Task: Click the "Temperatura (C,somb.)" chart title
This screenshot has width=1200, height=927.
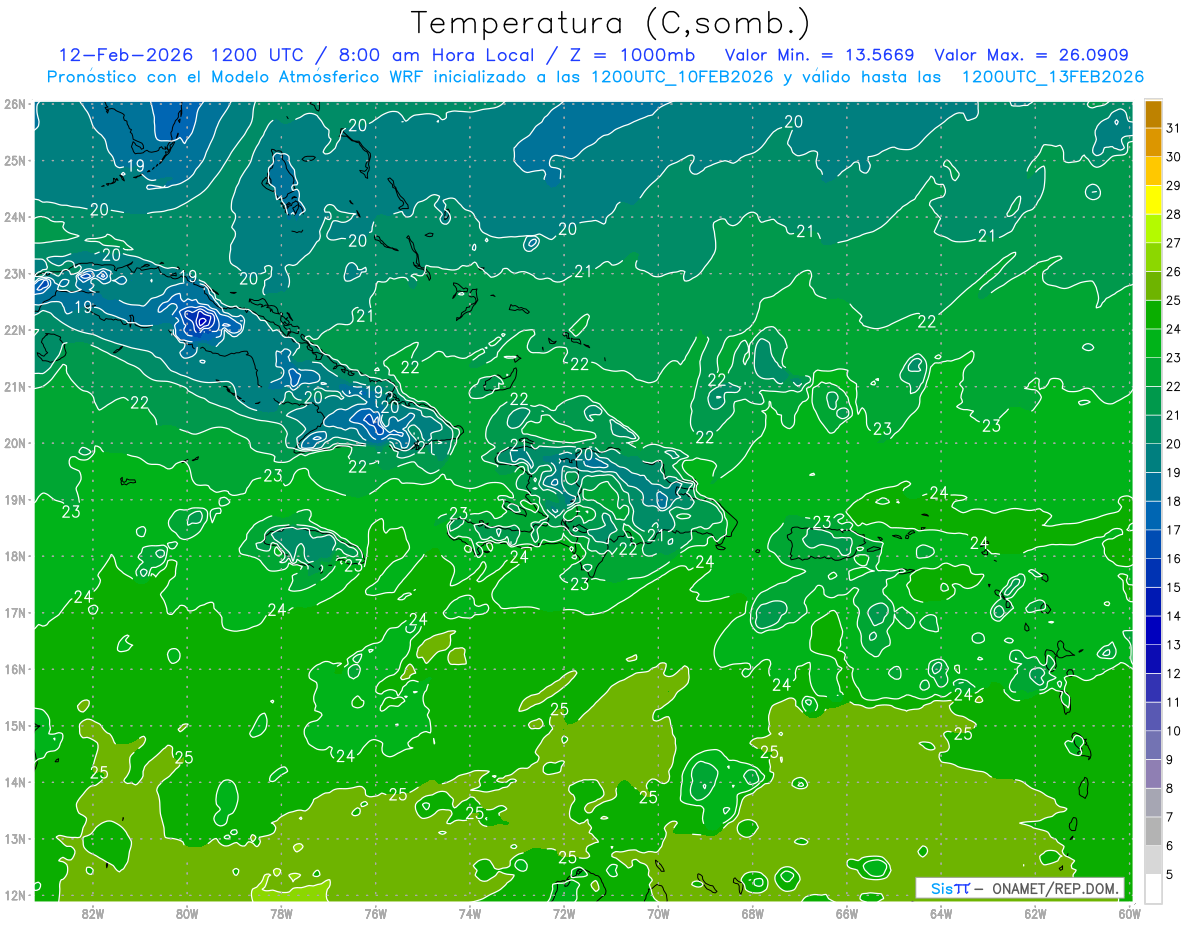Action: click(x=610, y=24)
